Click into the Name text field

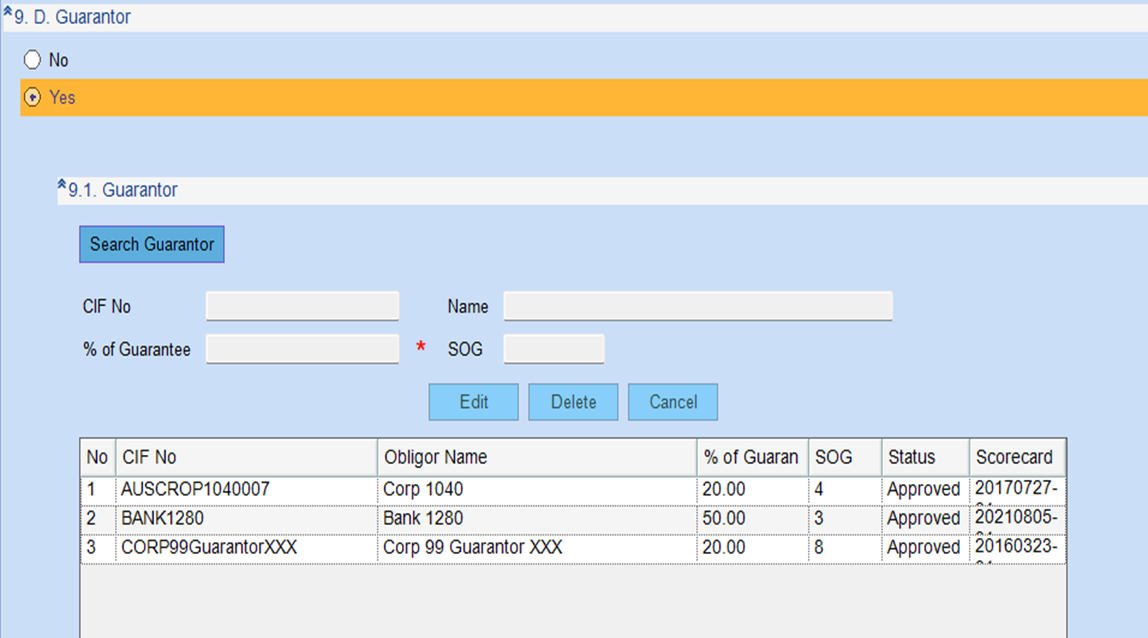pos(697,306)
